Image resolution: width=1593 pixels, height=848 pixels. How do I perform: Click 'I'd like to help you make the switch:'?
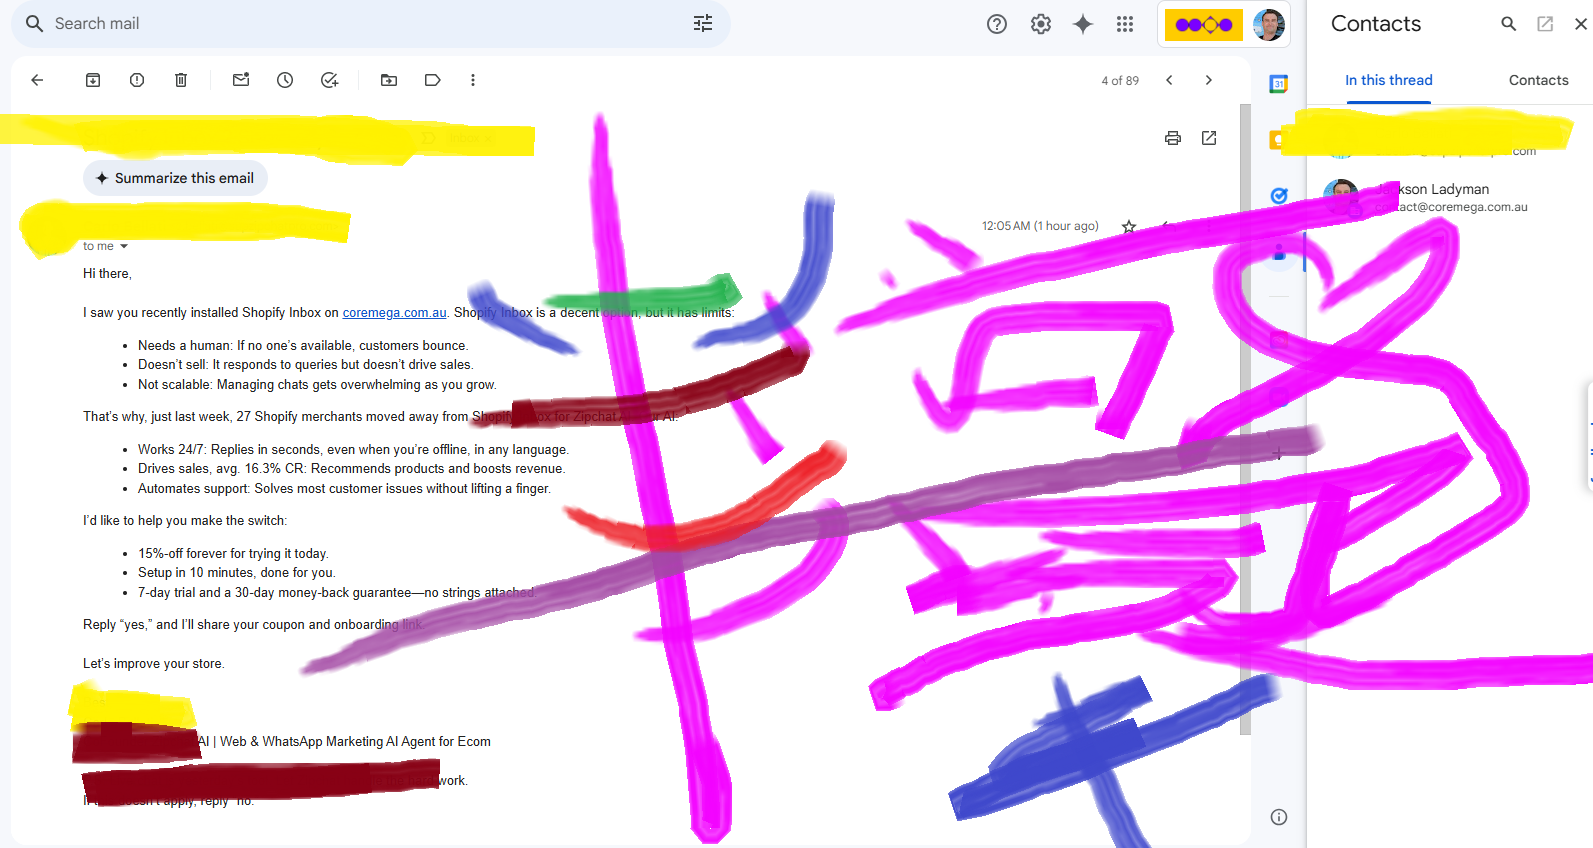[185, 521]
